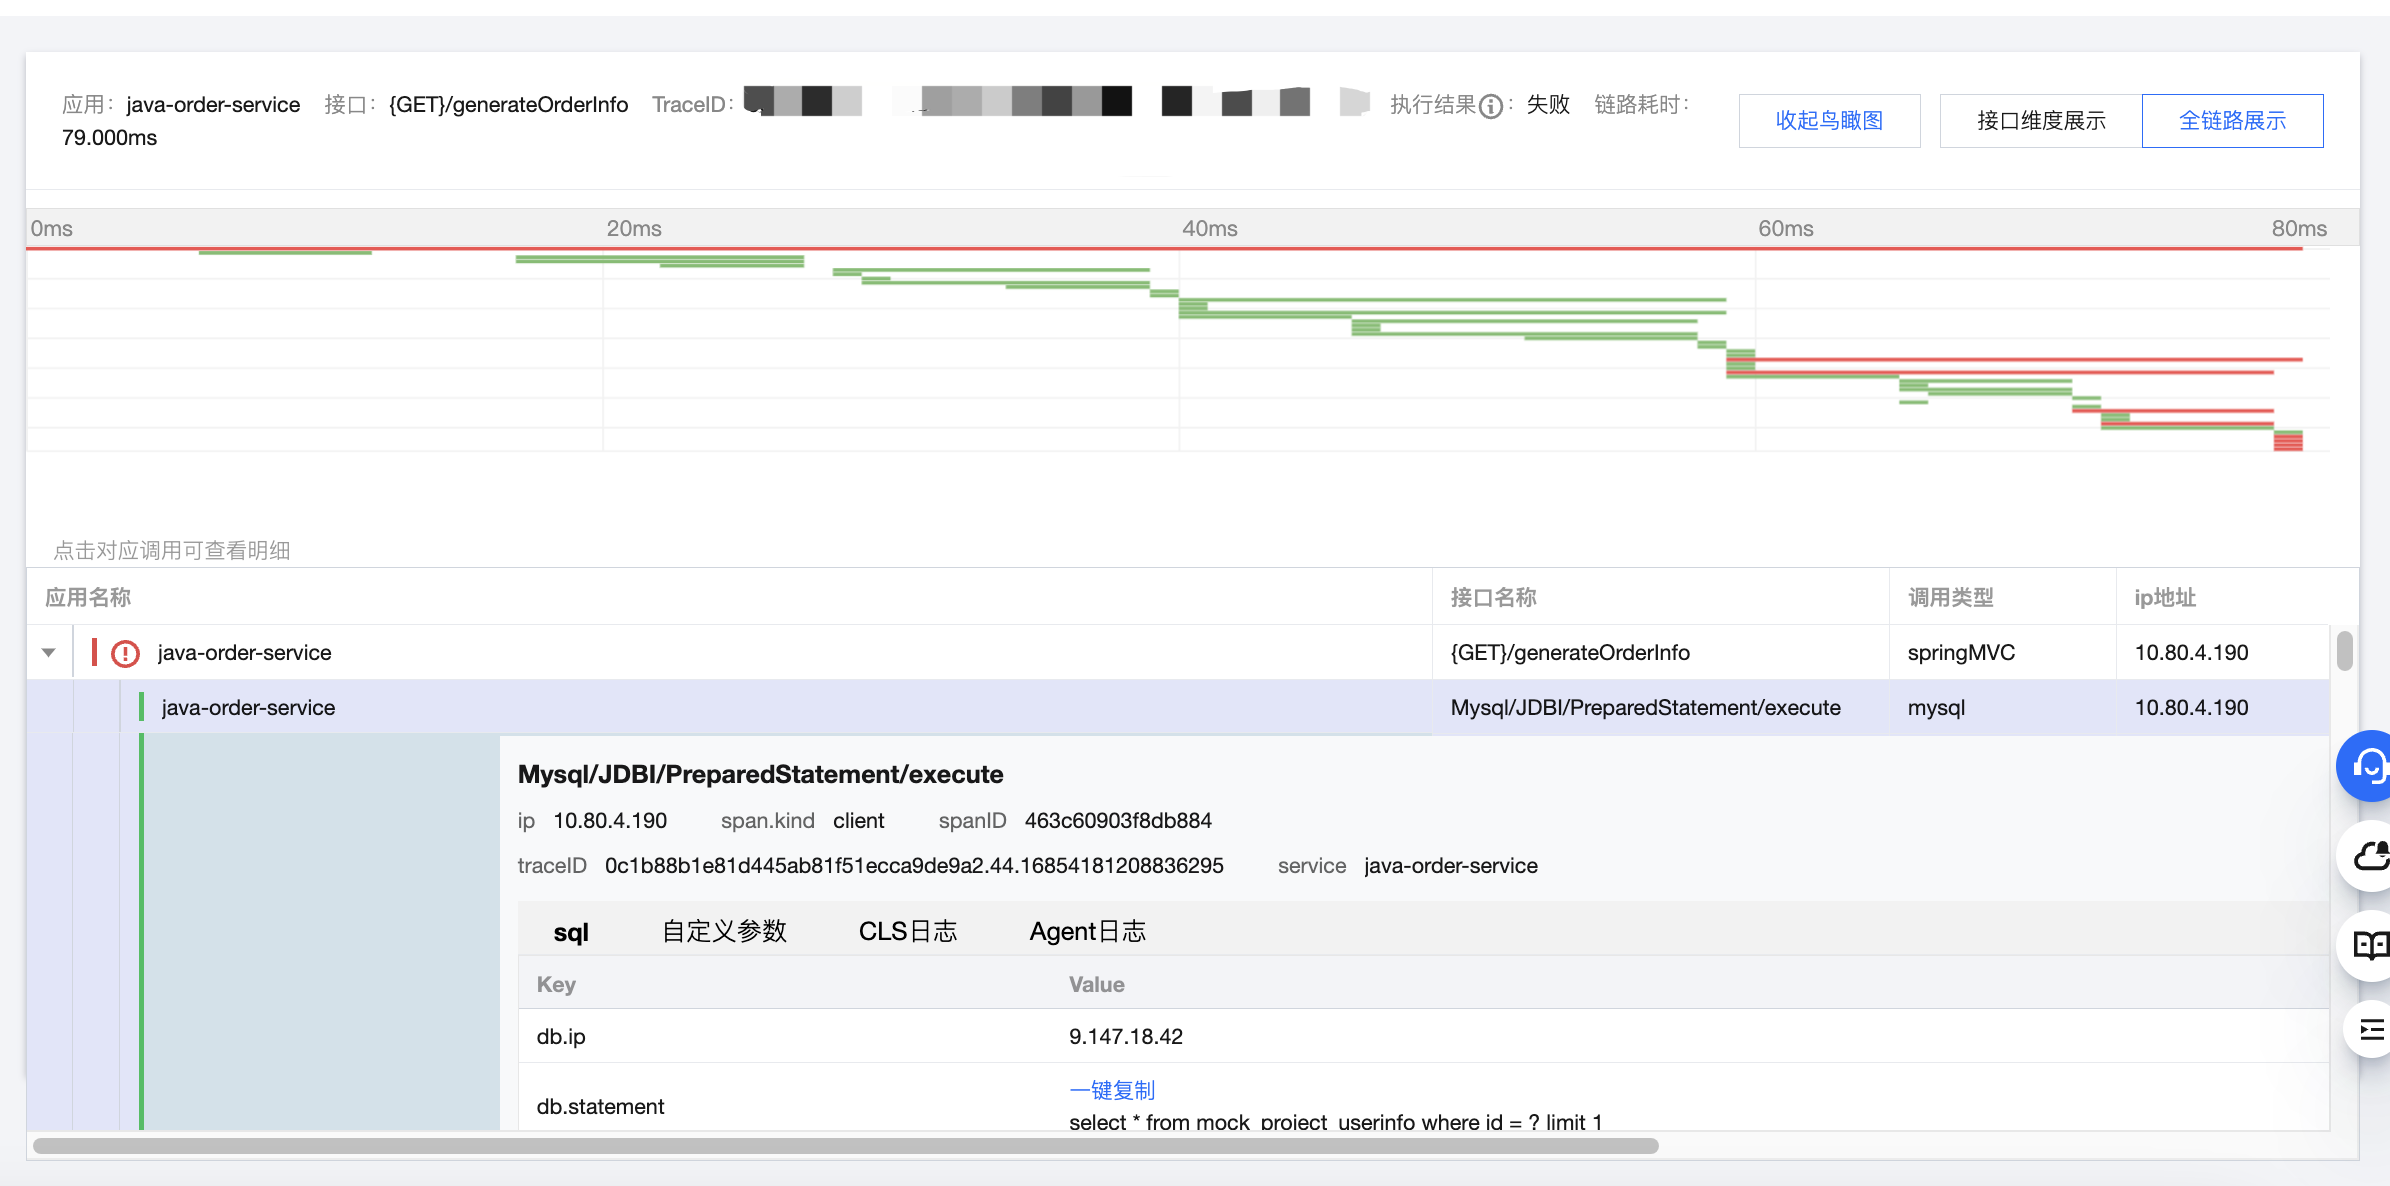Click the cloud assistant floating icon
Screen dimensions: 2390x1186
pos(2368,856)
